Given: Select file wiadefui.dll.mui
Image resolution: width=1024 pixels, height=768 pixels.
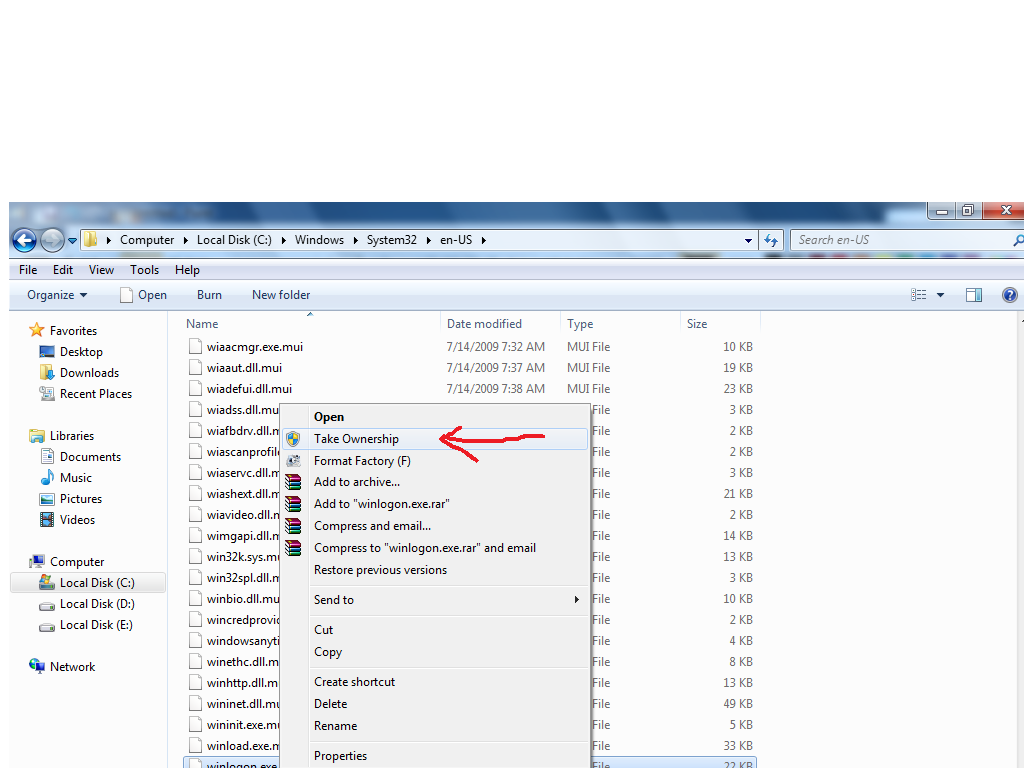Looking at the screenshot, I should coord(249,389).
